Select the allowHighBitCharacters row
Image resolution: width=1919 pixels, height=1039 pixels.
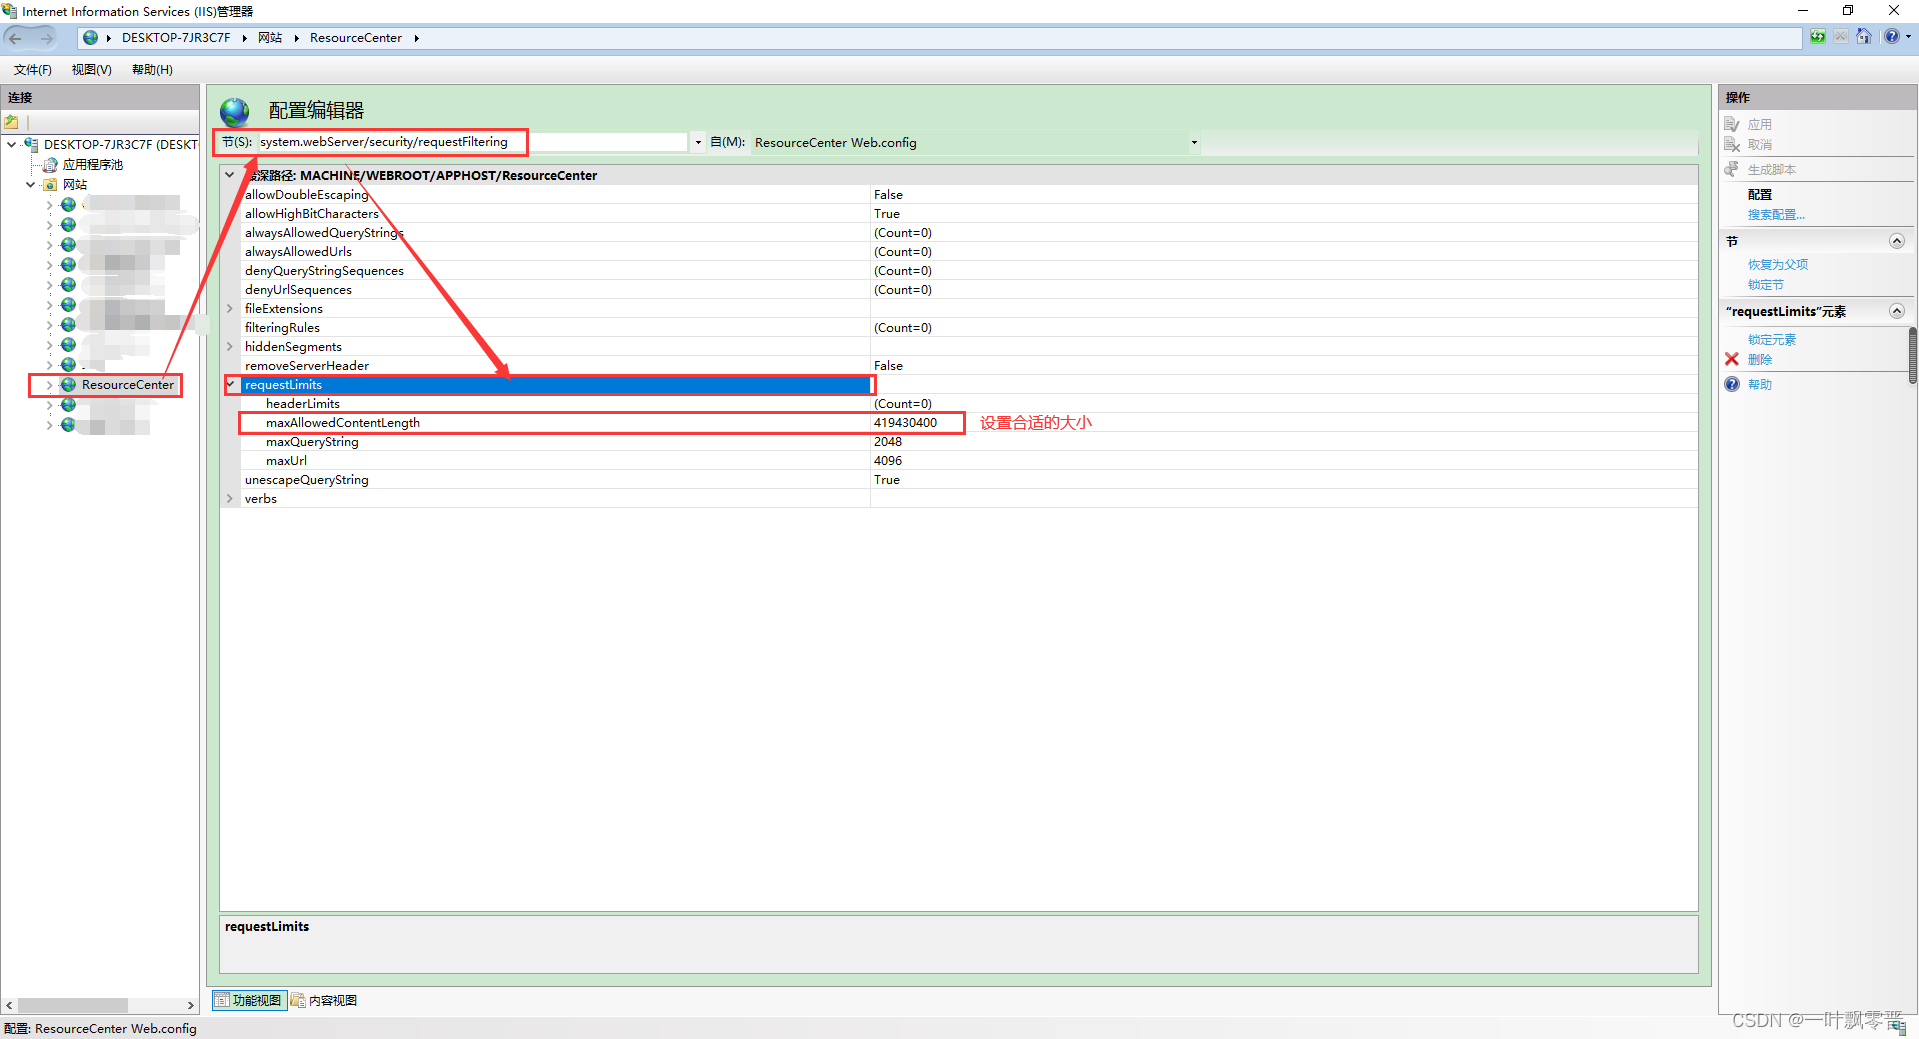pos(968,214)
